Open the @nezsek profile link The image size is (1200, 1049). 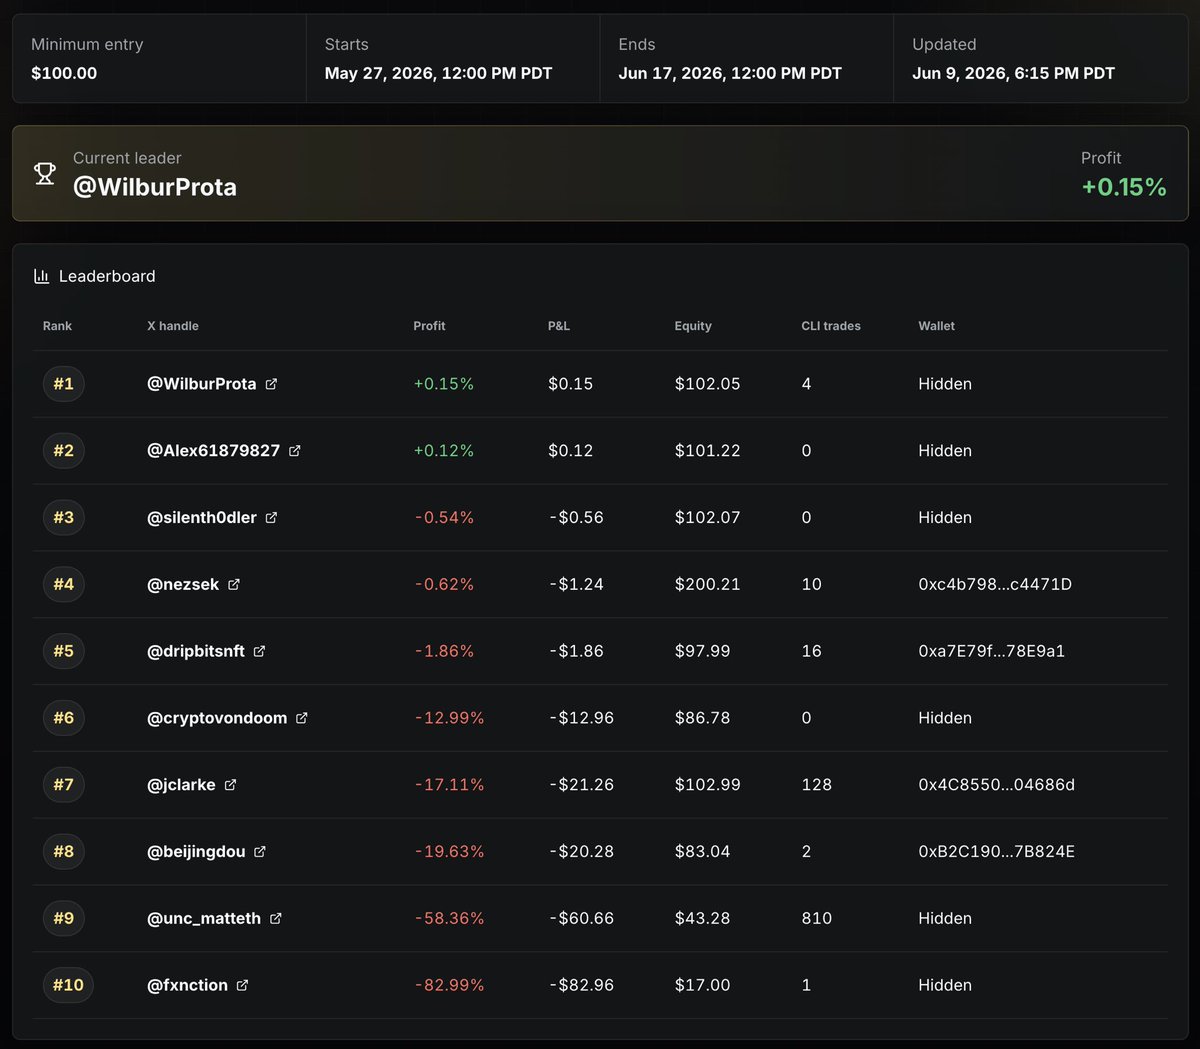click(183, 585)
